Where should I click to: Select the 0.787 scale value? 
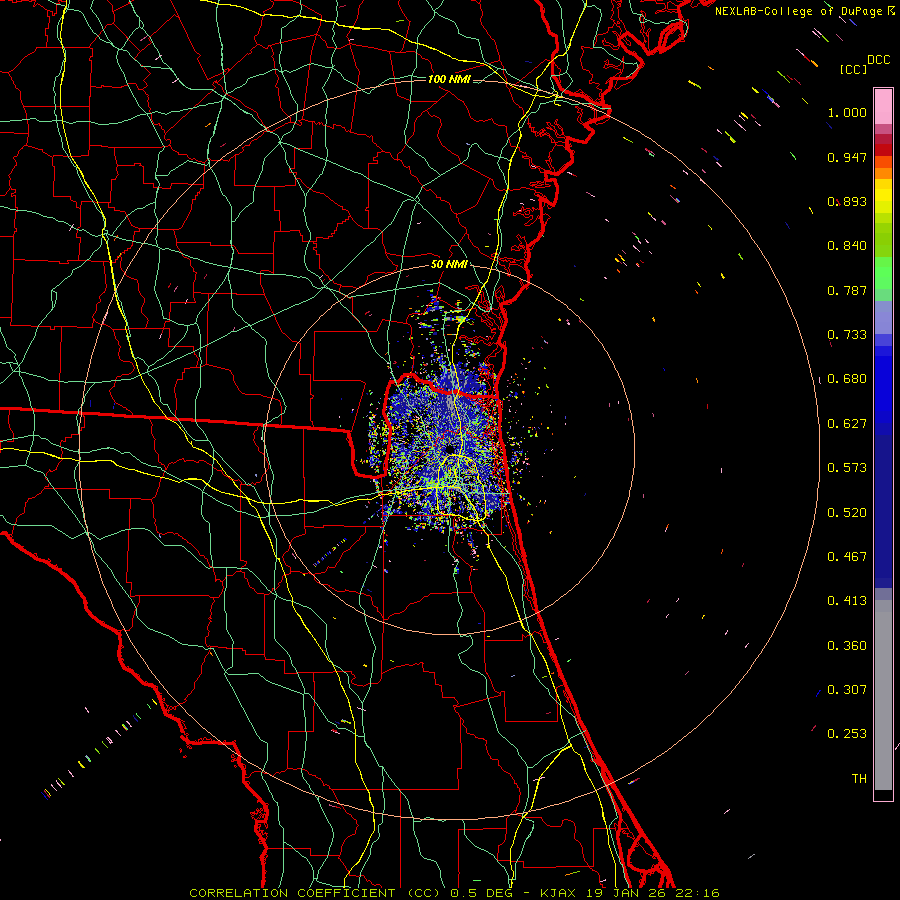pos(847,290)
